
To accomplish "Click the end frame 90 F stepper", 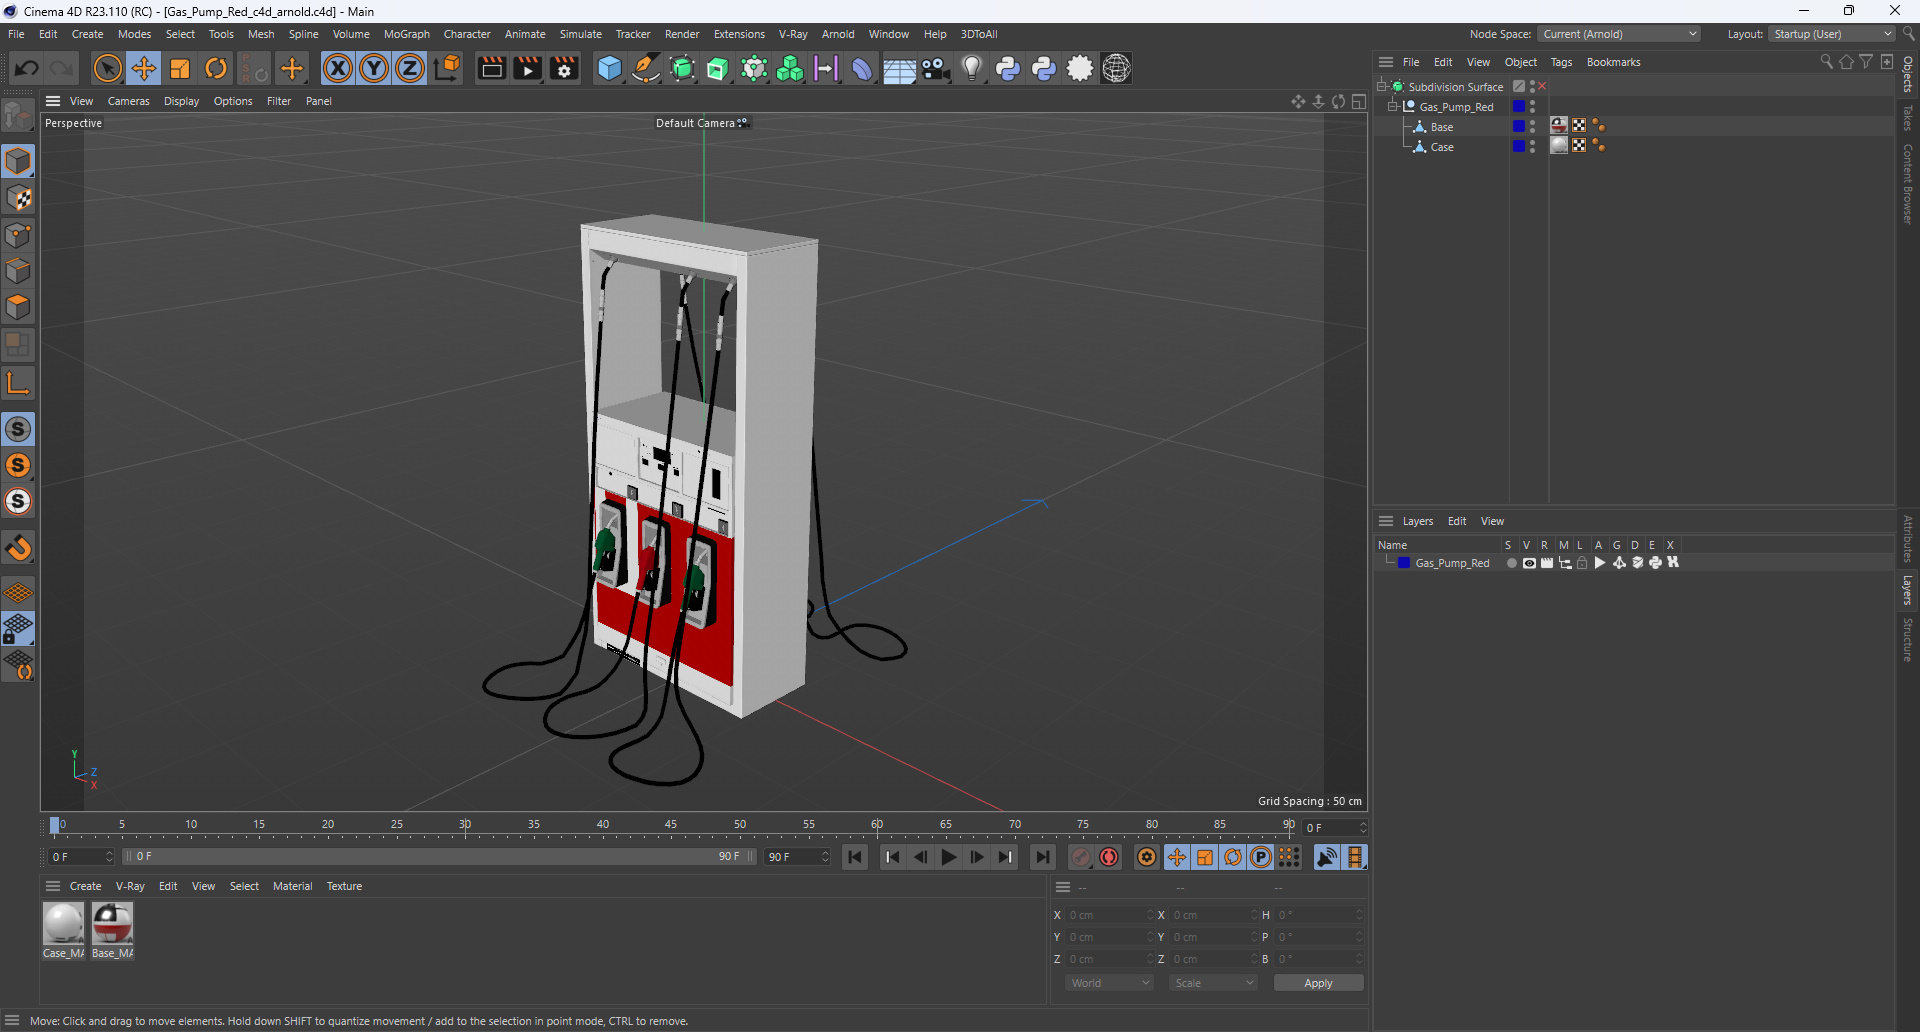I will pos(825,857).
